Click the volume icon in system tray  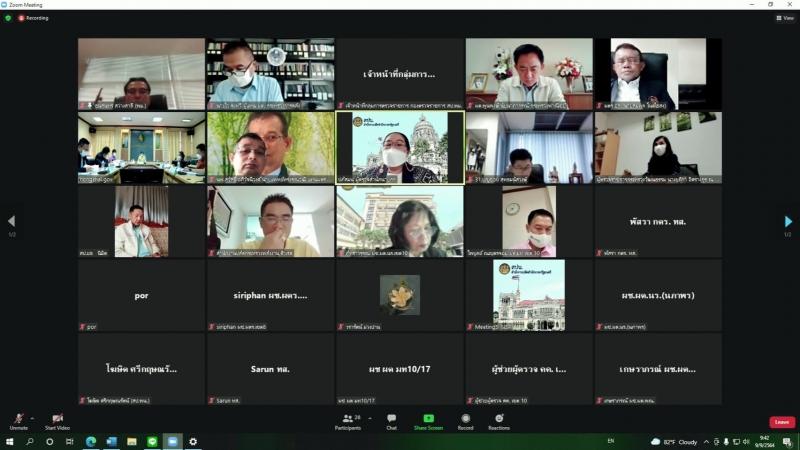(746, 442)
